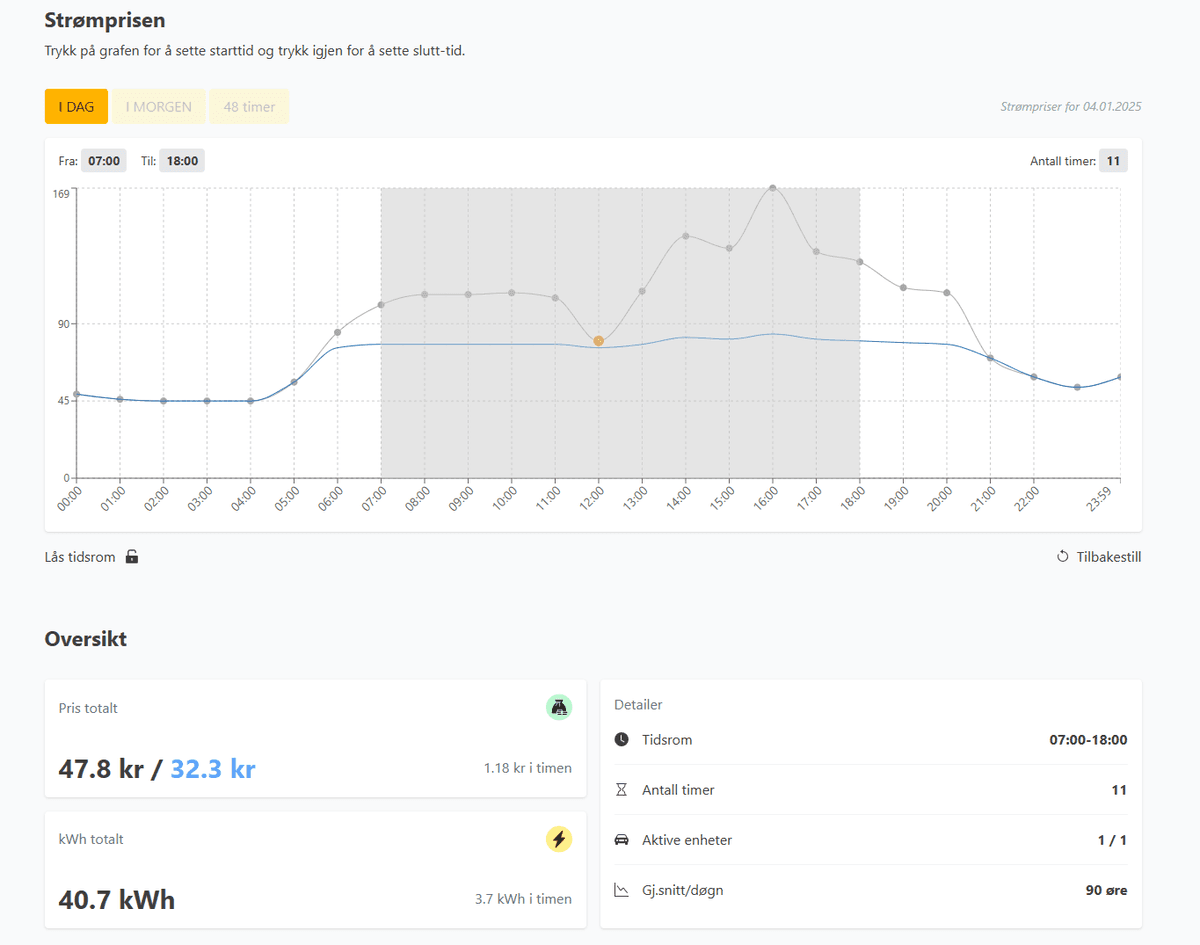The width and height of the screenshot is (1200, 945).
Task: Switch to the I MORGEN tab
Action: pyautogui.click(x=158, y=107)
